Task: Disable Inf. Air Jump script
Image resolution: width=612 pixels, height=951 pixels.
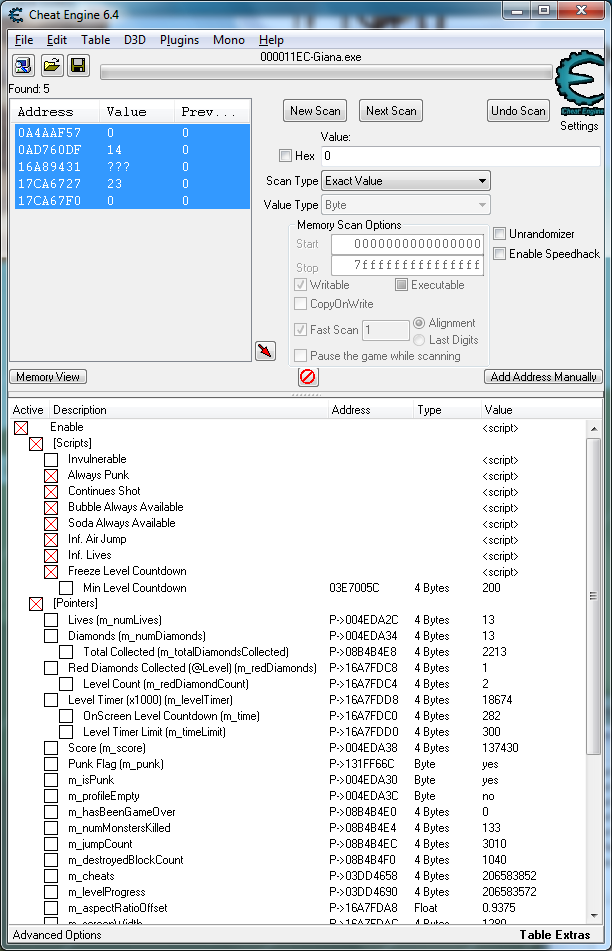Action: [x=51, y=540]
